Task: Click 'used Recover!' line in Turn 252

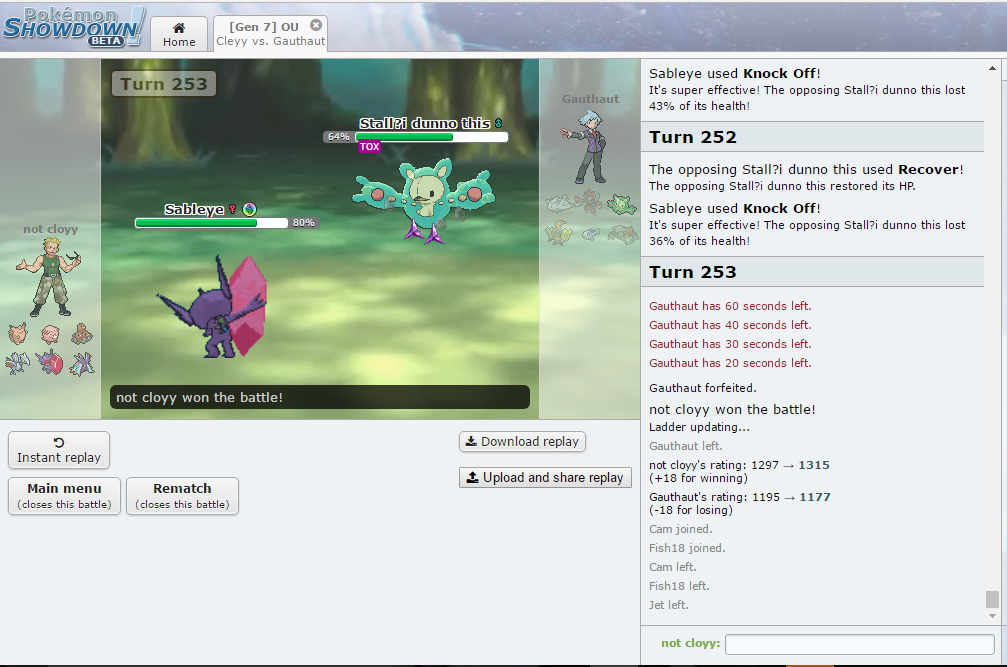Action: [806, 169]
